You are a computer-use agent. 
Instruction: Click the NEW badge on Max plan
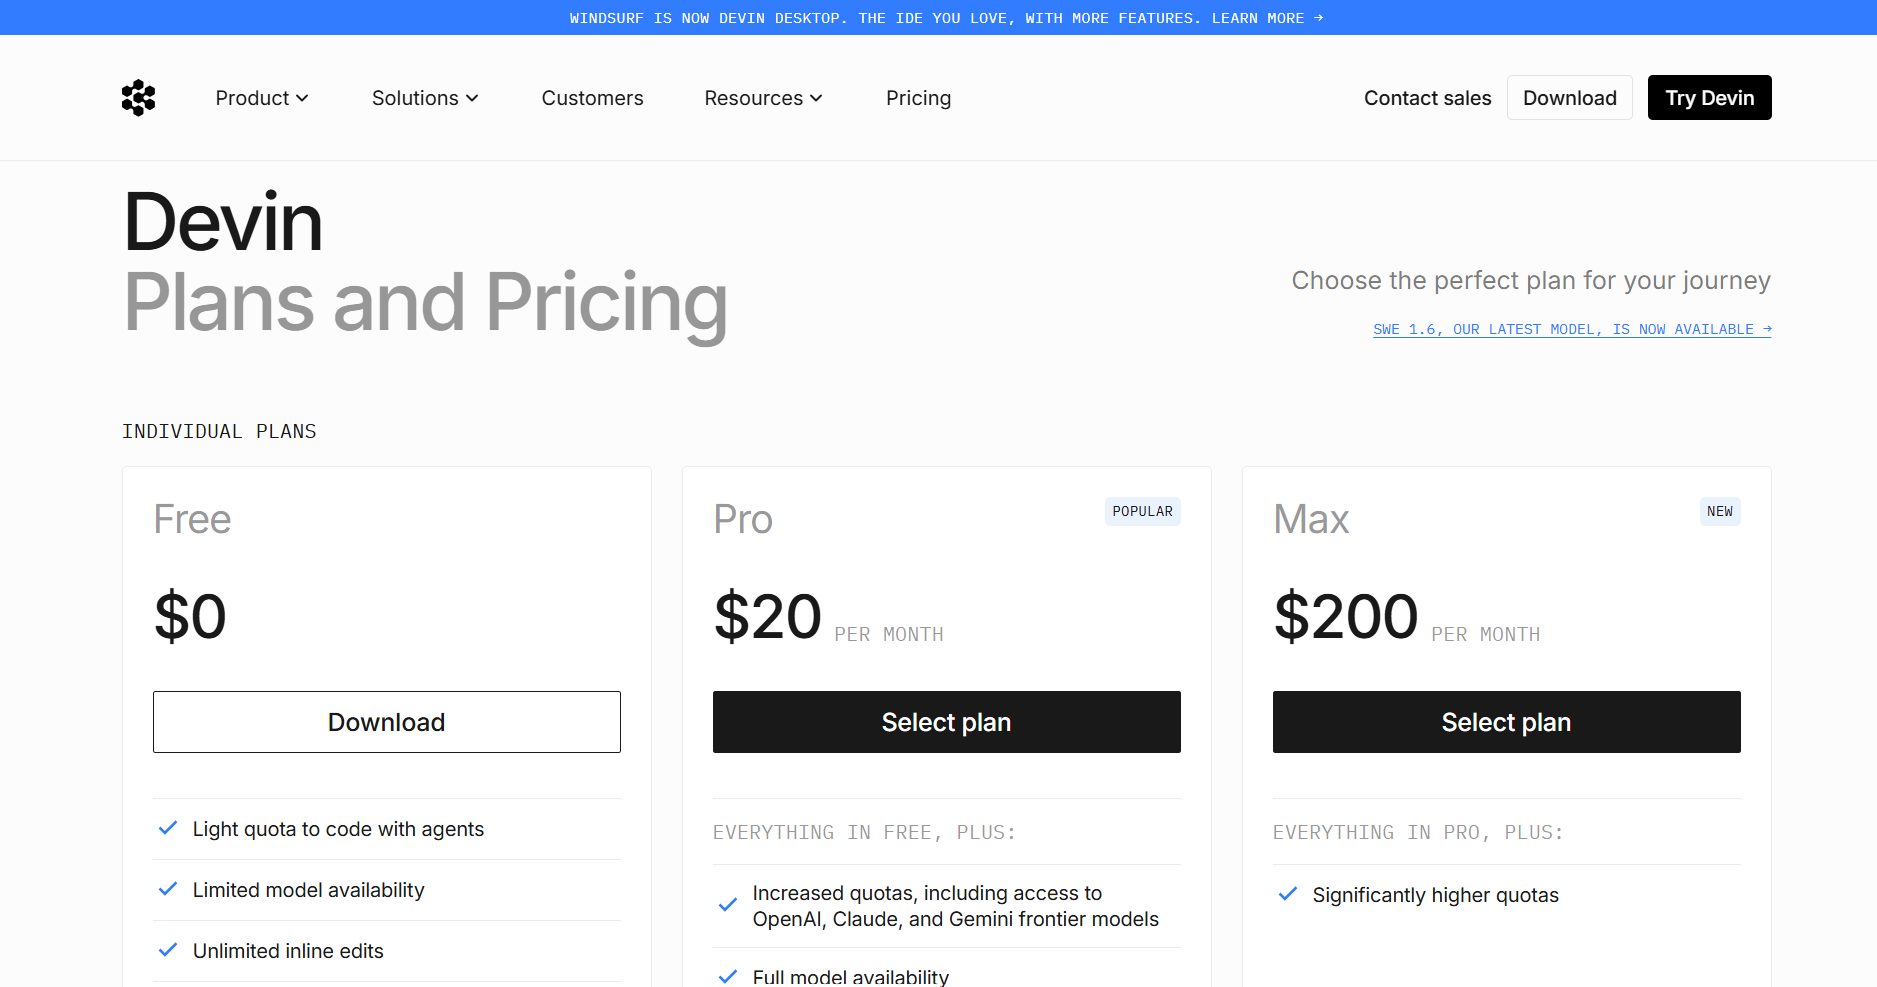[x=1720, y=511]
